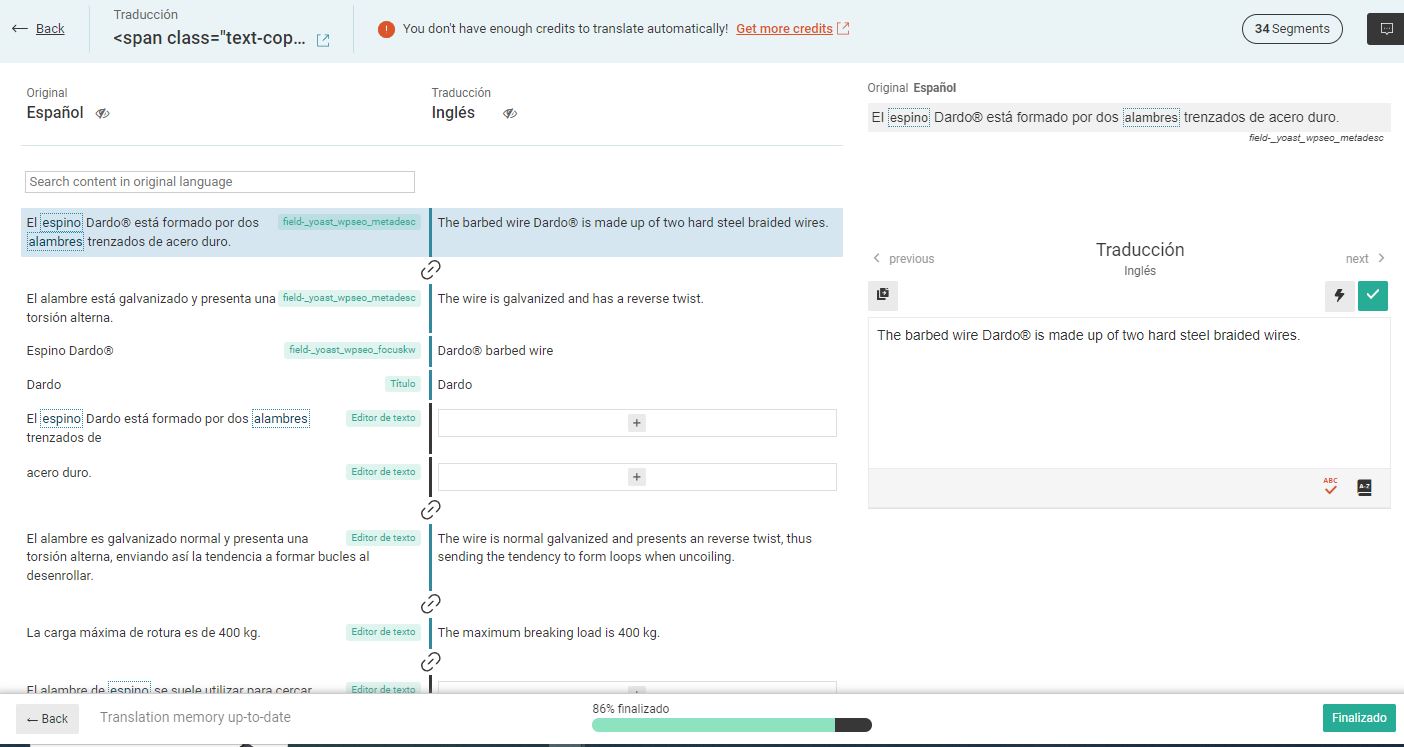
Task: Run automatic translation lightning button
Action: point(1339,295)
